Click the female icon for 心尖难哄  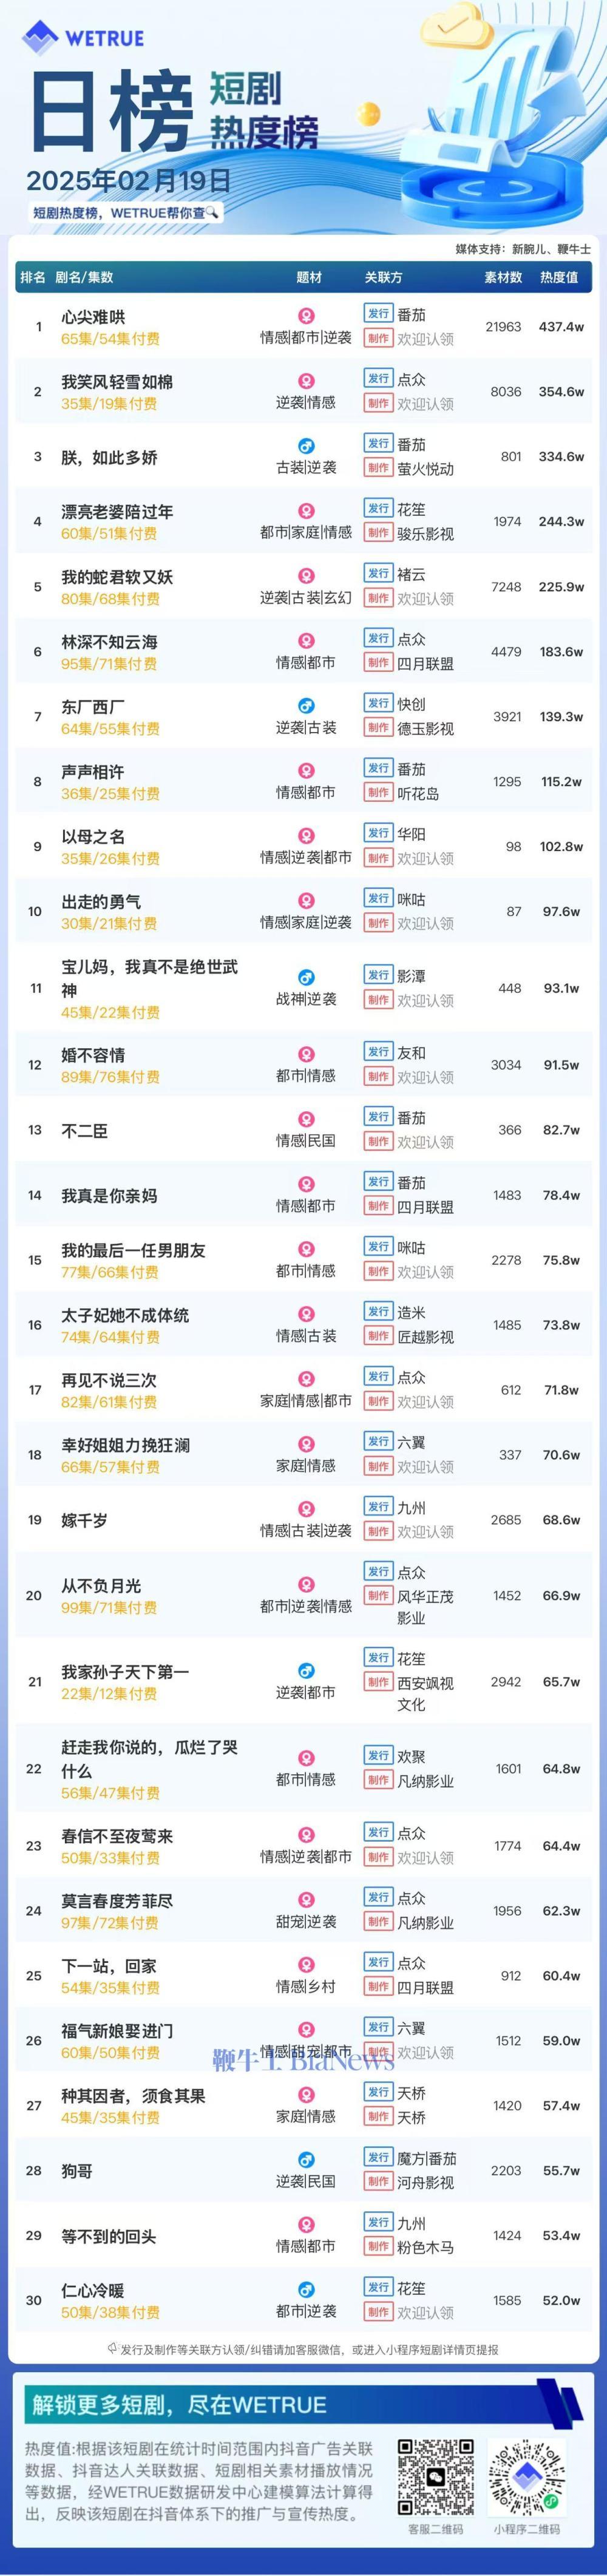(x=306, y=316)
